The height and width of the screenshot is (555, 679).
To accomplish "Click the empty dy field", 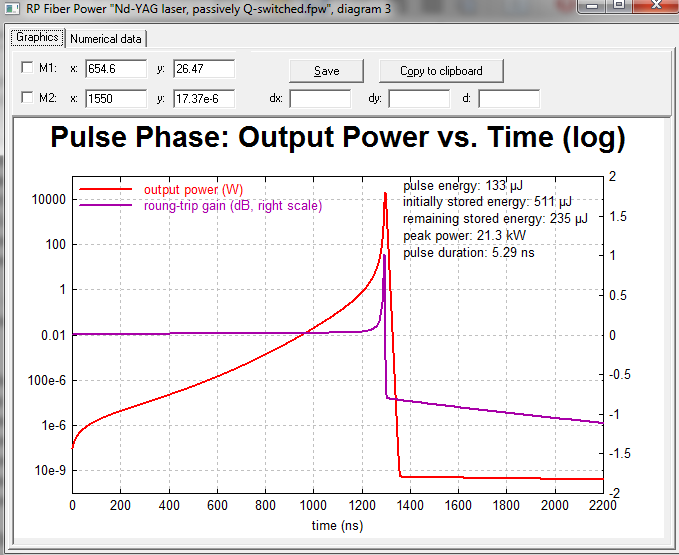I will tap(419, 99).
